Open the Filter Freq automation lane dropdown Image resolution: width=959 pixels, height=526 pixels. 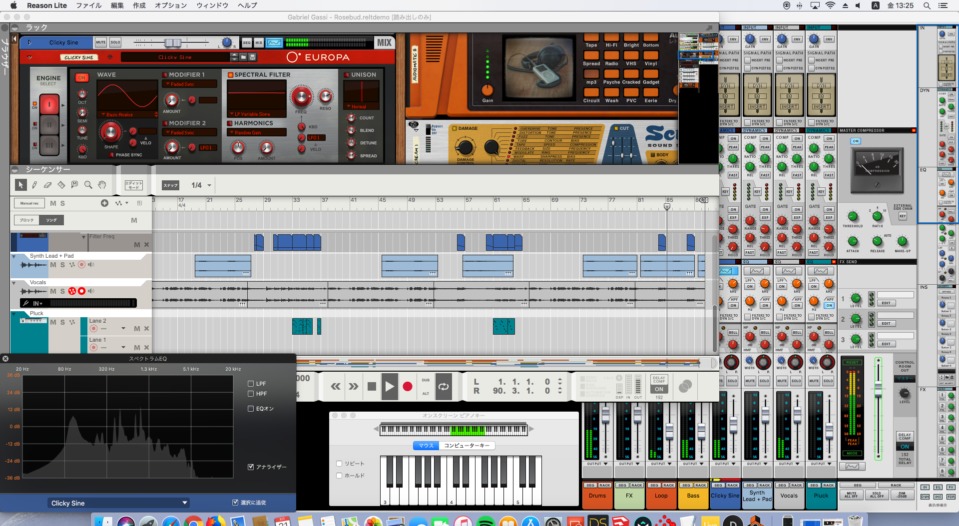pyautogui.click(x=84, y=237)
